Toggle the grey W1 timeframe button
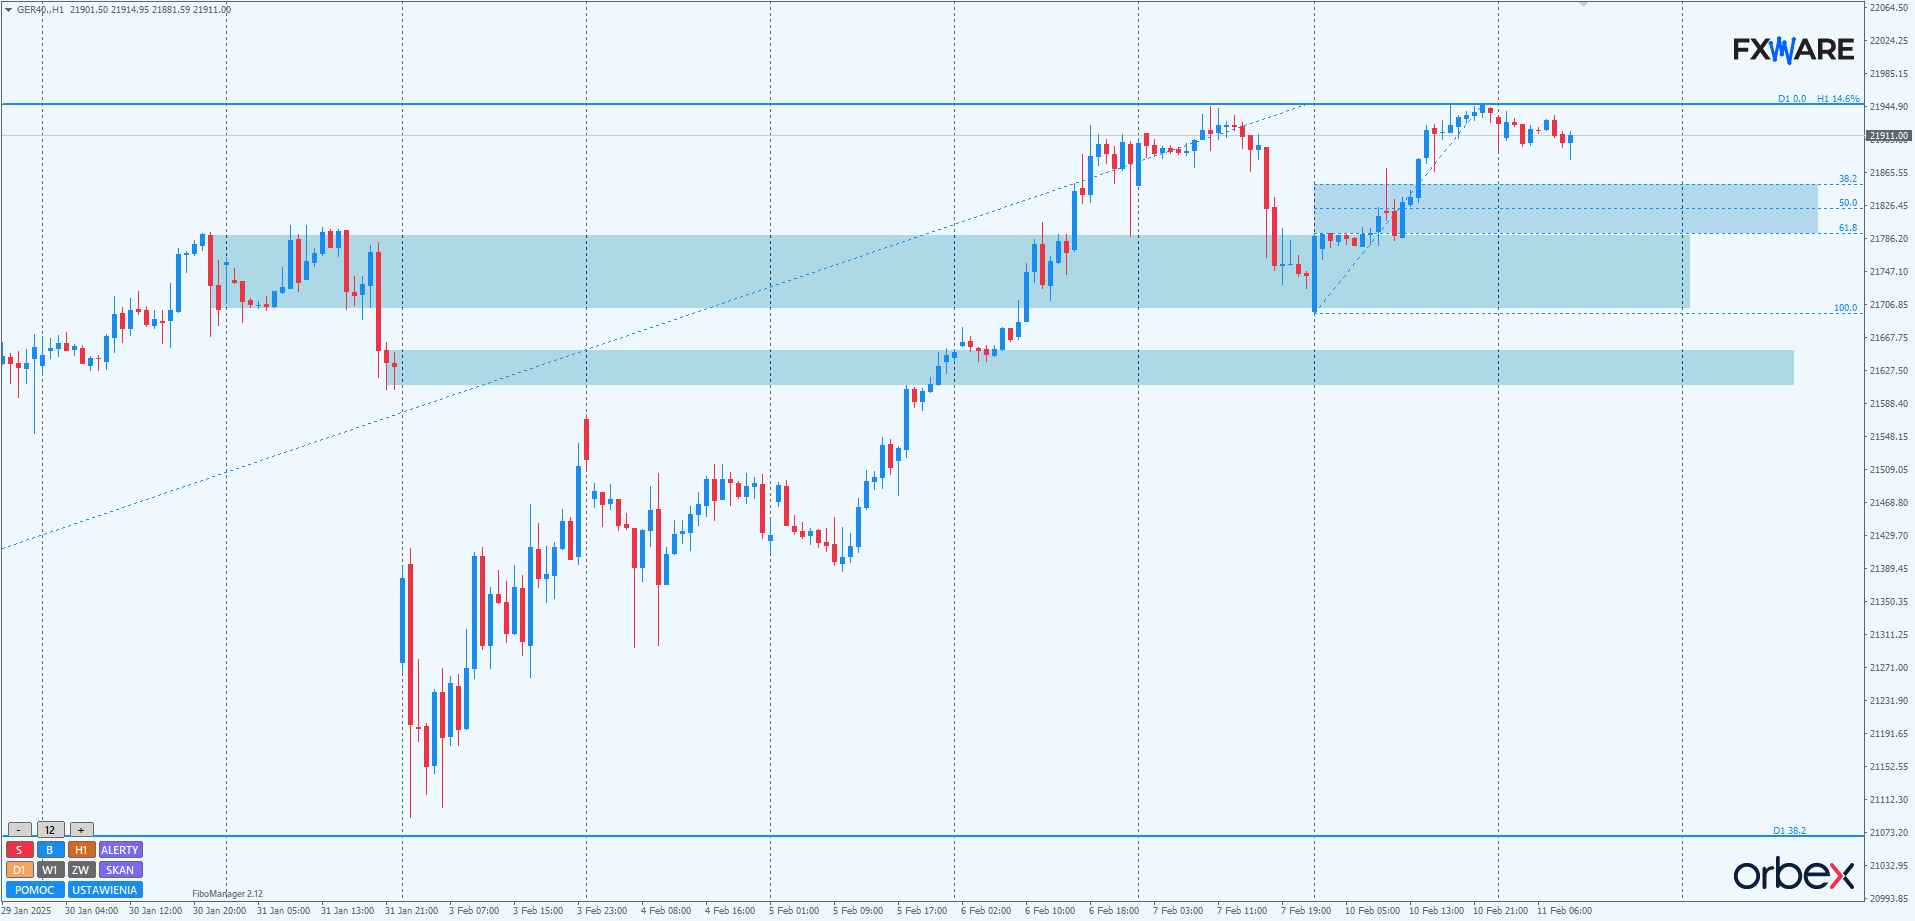Screen dimensions: 1915x921 click(50, 870)
